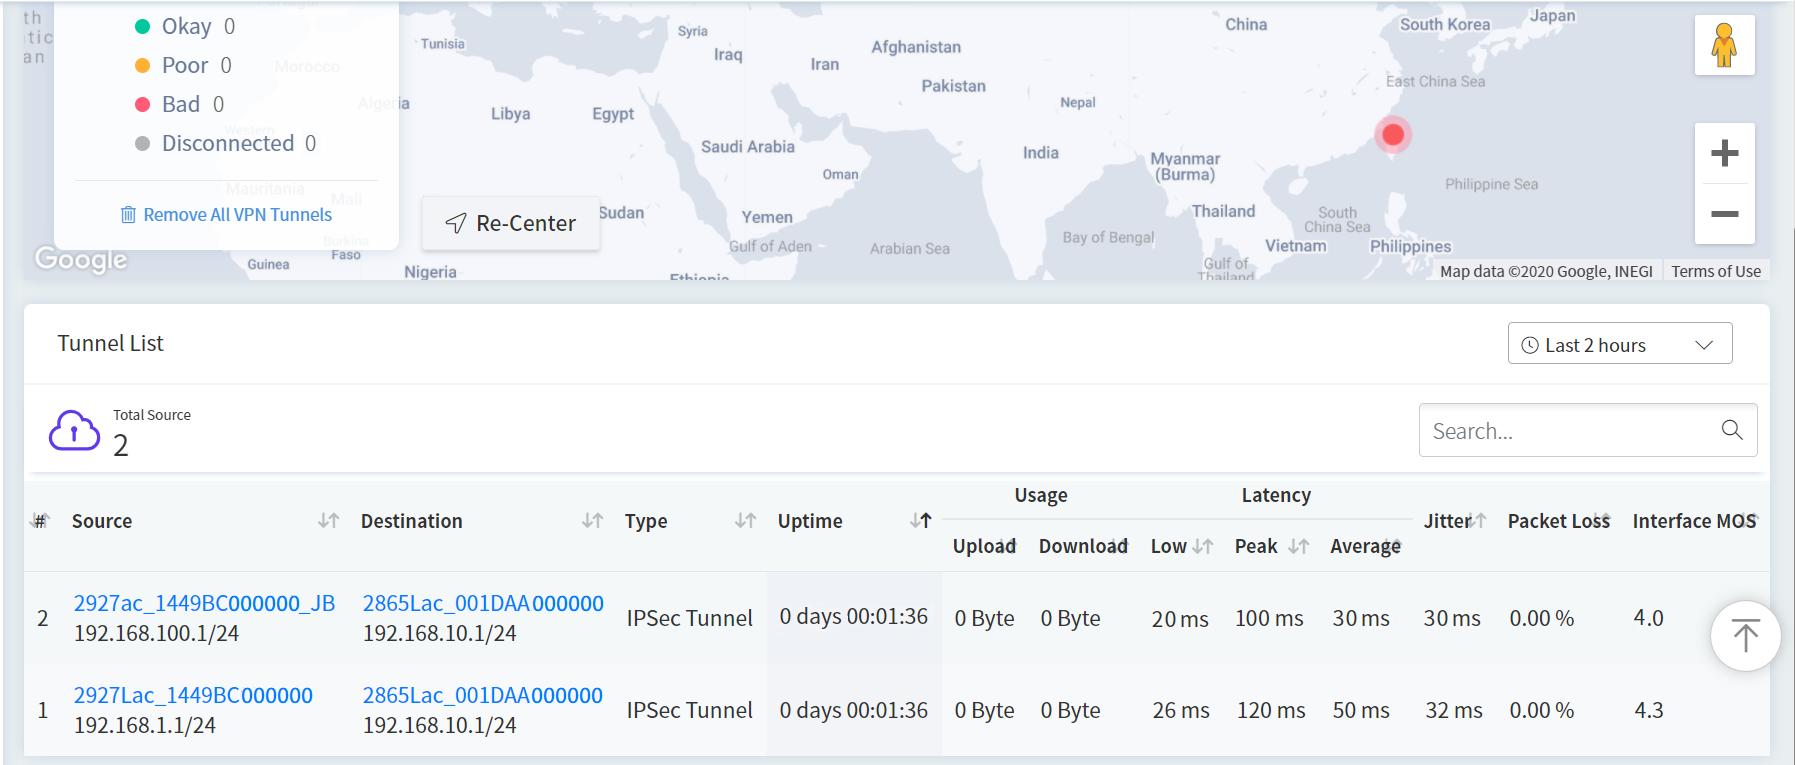The image size is (1795, 765).
Task: Open destination 2865Lac_001DAA000000 link in row 1
Action: tap(483, 695)
